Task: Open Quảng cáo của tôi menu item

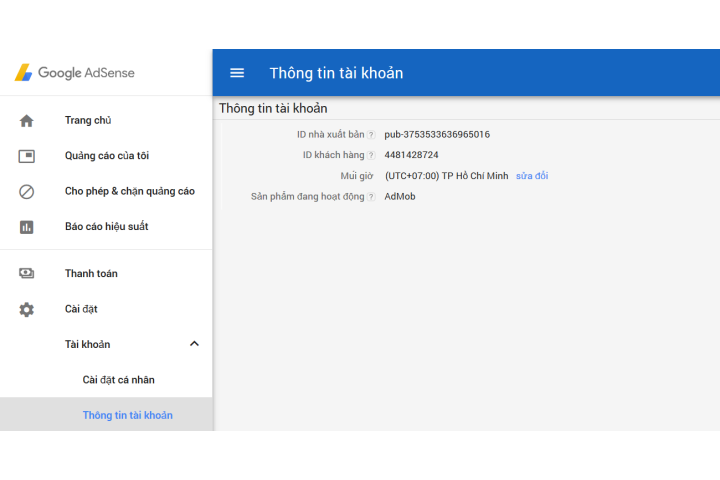Action: coord(106,156)
